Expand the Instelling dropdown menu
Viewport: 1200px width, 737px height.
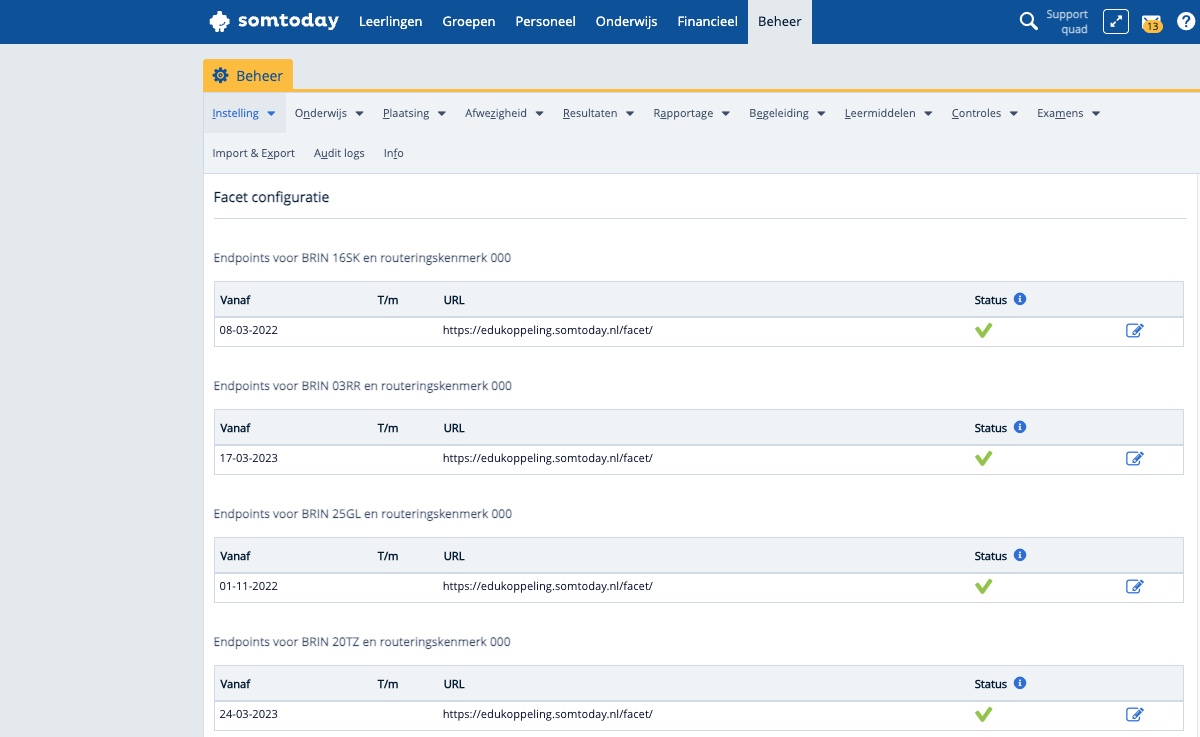tap(243, 114)
